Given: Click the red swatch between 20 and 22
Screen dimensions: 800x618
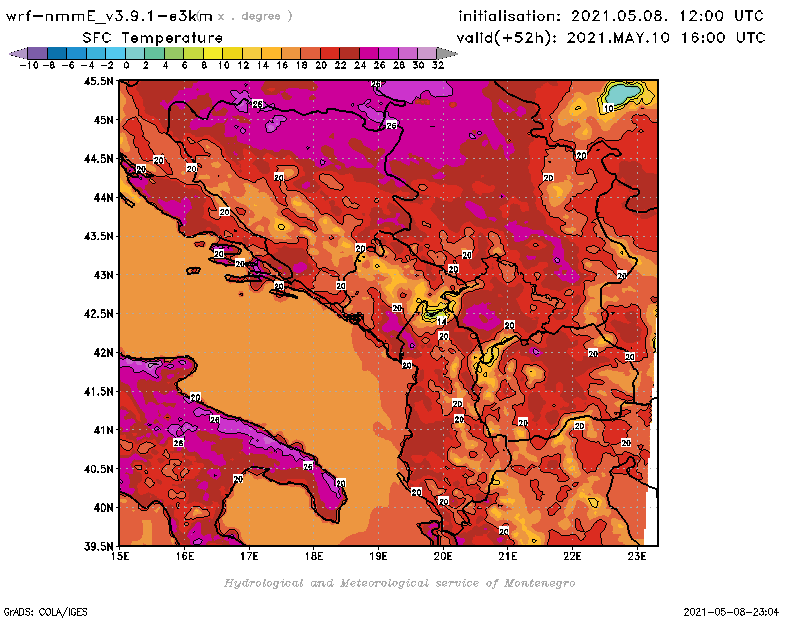Looking at the screenshot, I should [330, 53].
